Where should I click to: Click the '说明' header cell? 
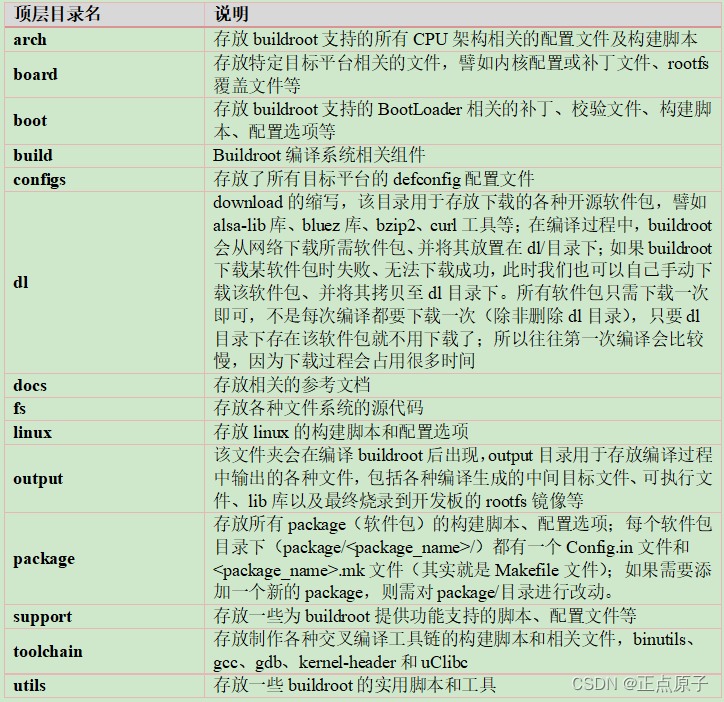point(463,14)
